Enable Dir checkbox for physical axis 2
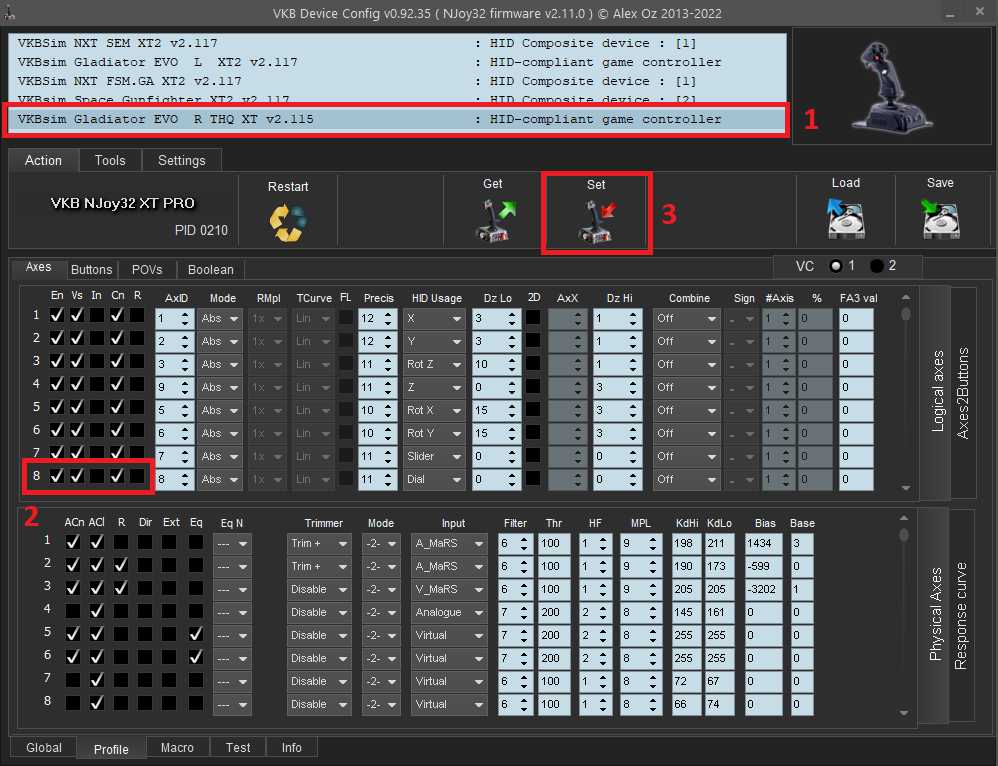 [x=145, y=565]
